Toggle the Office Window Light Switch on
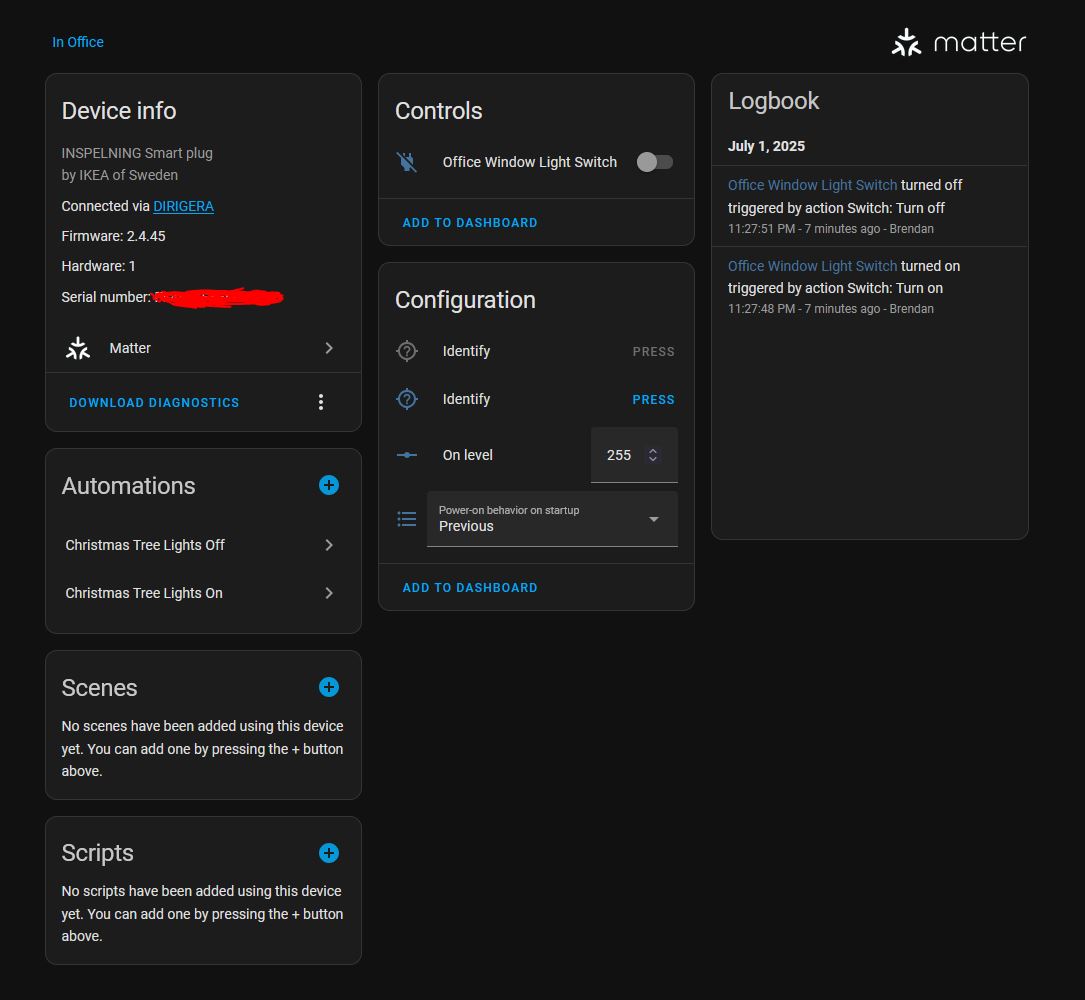The image size is (1085, 1000). tap(654, 161)
